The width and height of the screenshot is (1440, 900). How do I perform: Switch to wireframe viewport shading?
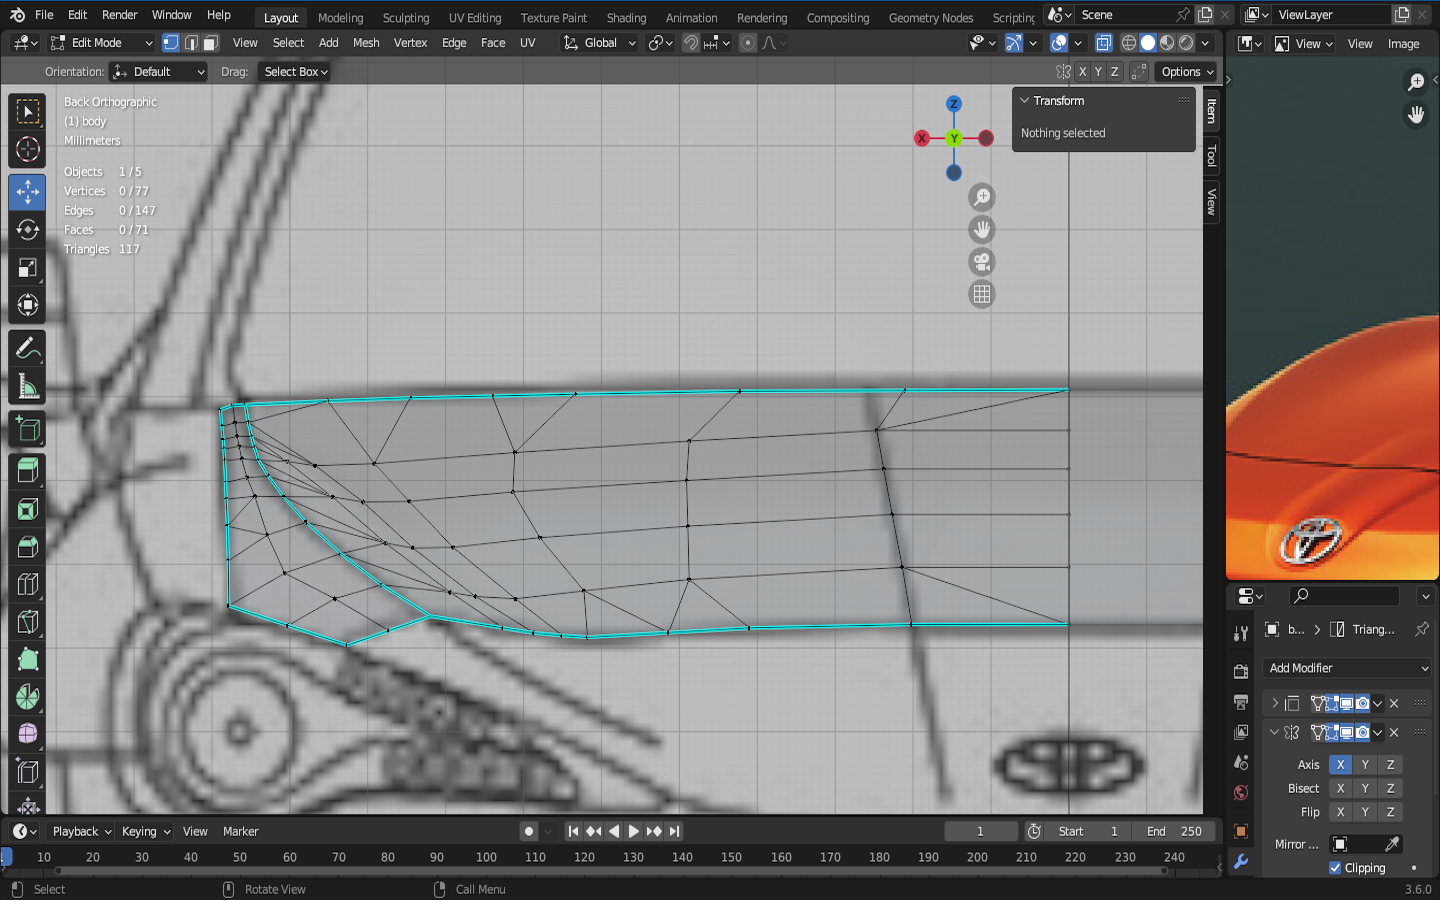pyautogui.click(x=1129, y=43)
